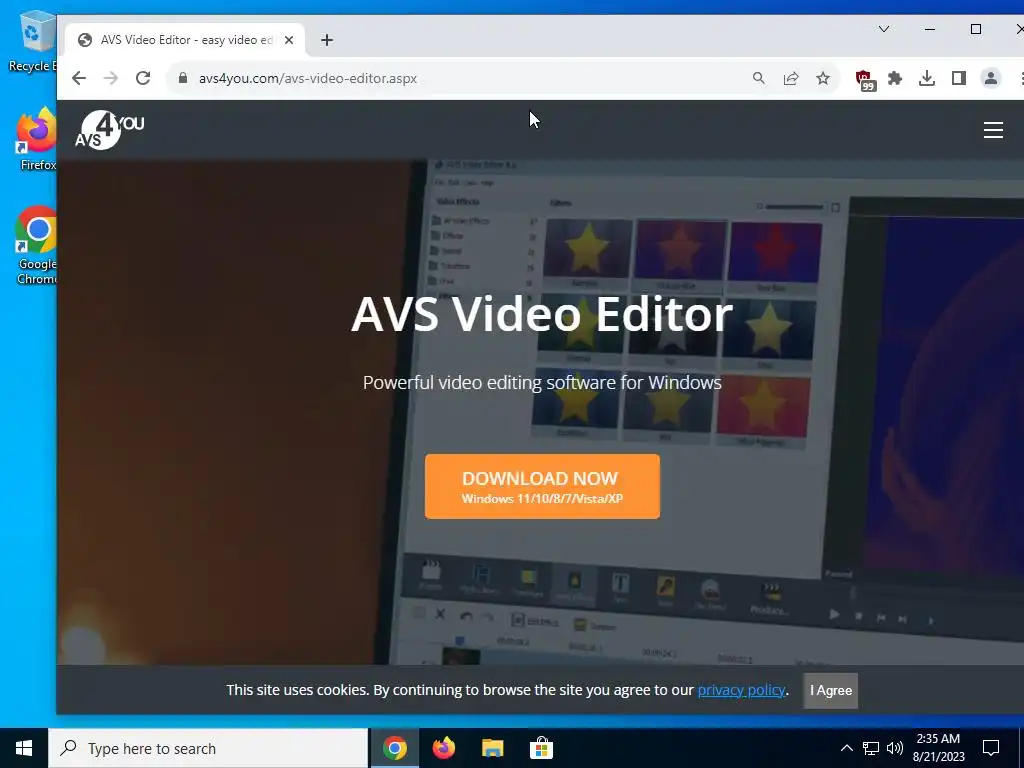Open the taskbar clock and date

pos(938,748)
